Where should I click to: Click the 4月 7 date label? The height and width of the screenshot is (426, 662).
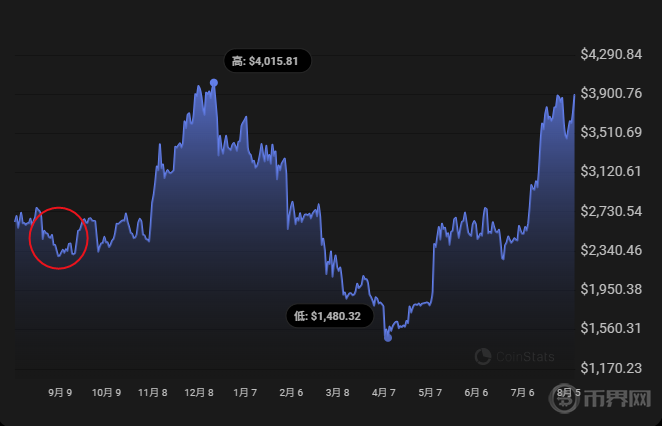pyautogui.click(x=383, y=394)
